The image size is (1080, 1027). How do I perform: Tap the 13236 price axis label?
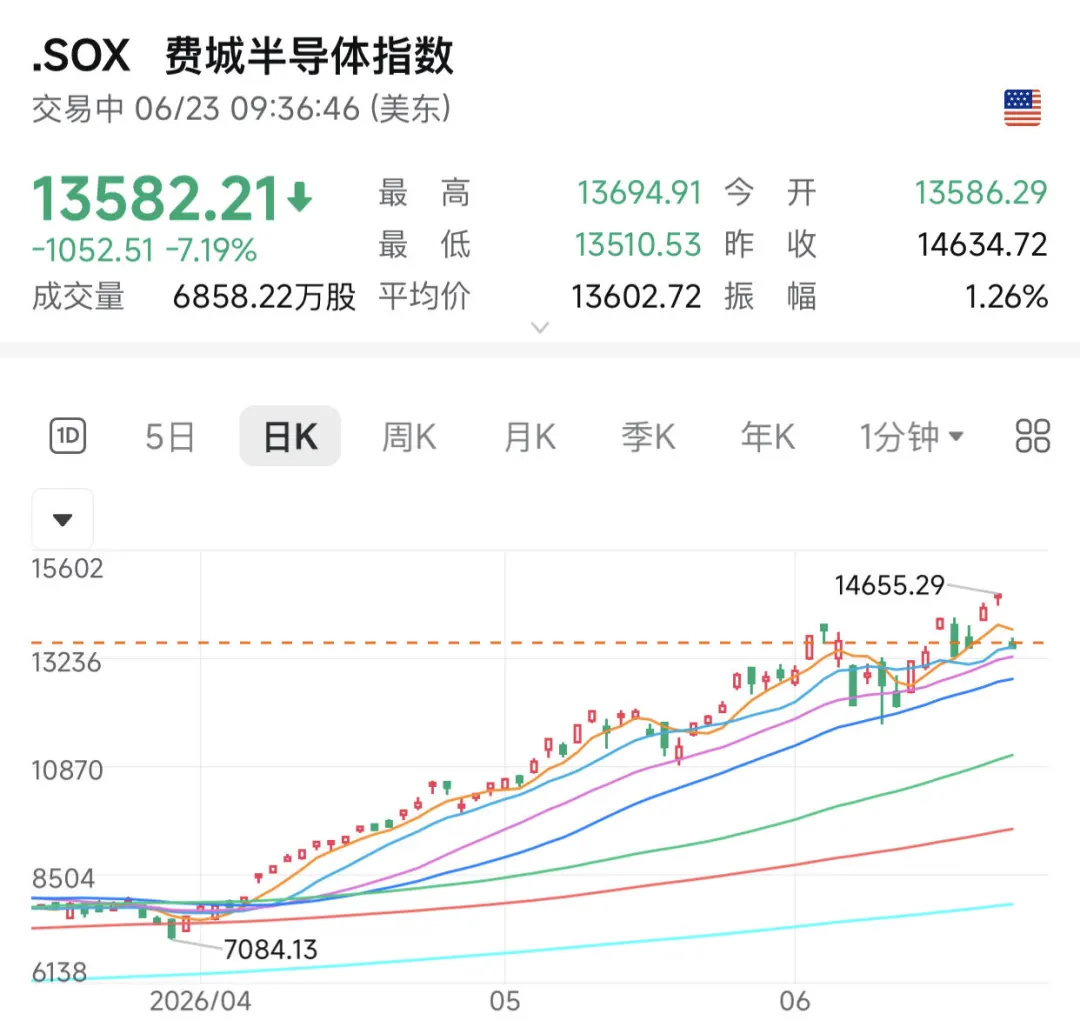click(66, 663)
